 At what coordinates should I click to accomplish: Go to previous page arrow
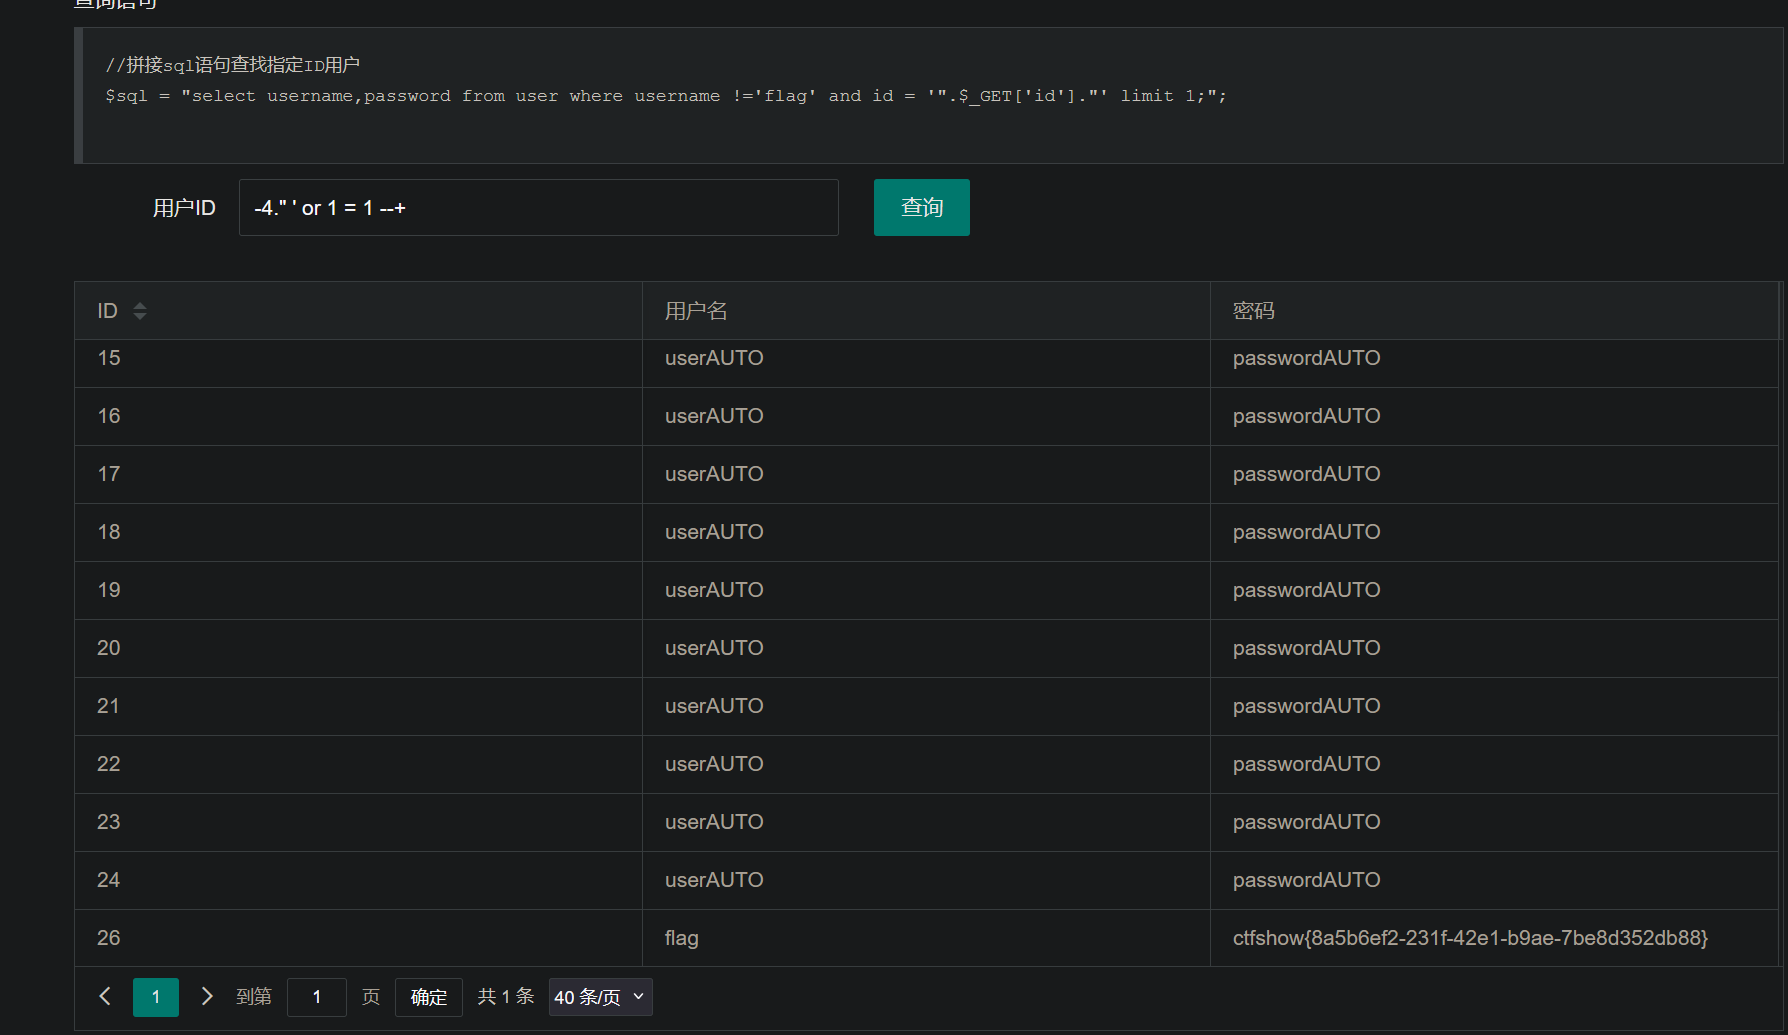coord(105,996)
